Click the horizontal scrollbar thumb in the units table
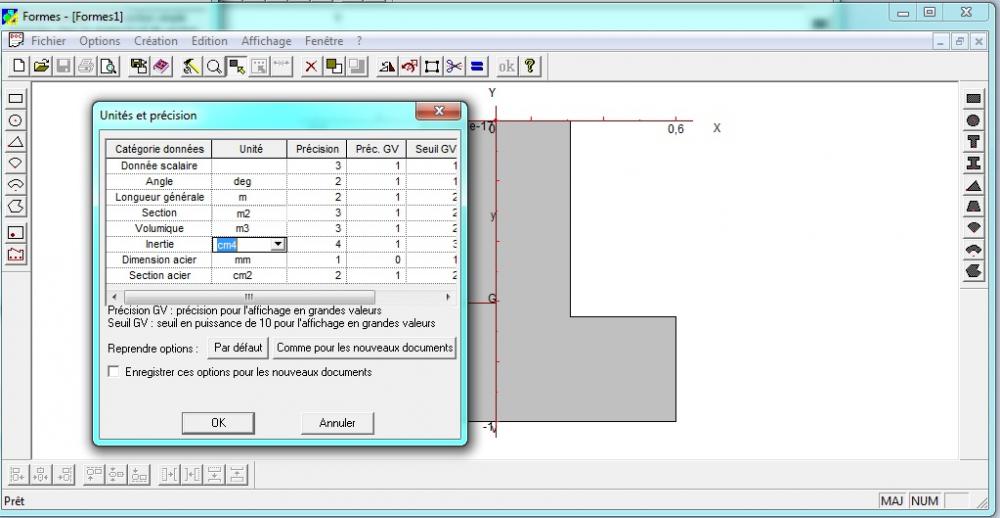1000x518 pixels. tap(249, 297)
